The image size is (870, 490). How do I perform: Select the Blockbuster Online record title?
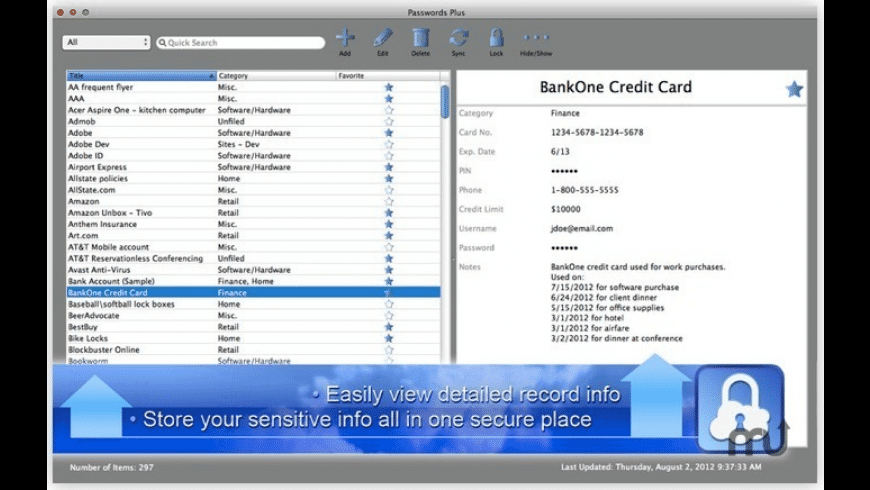pyautogui.click(x=104, y=350)
